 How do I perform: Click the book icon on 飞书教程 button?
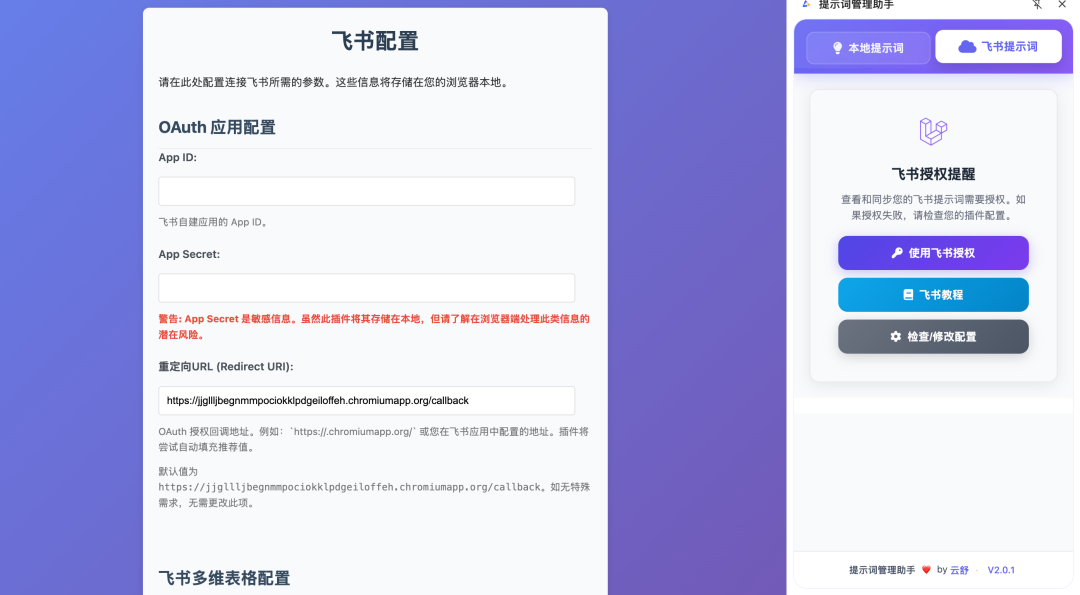coord(908,294)
